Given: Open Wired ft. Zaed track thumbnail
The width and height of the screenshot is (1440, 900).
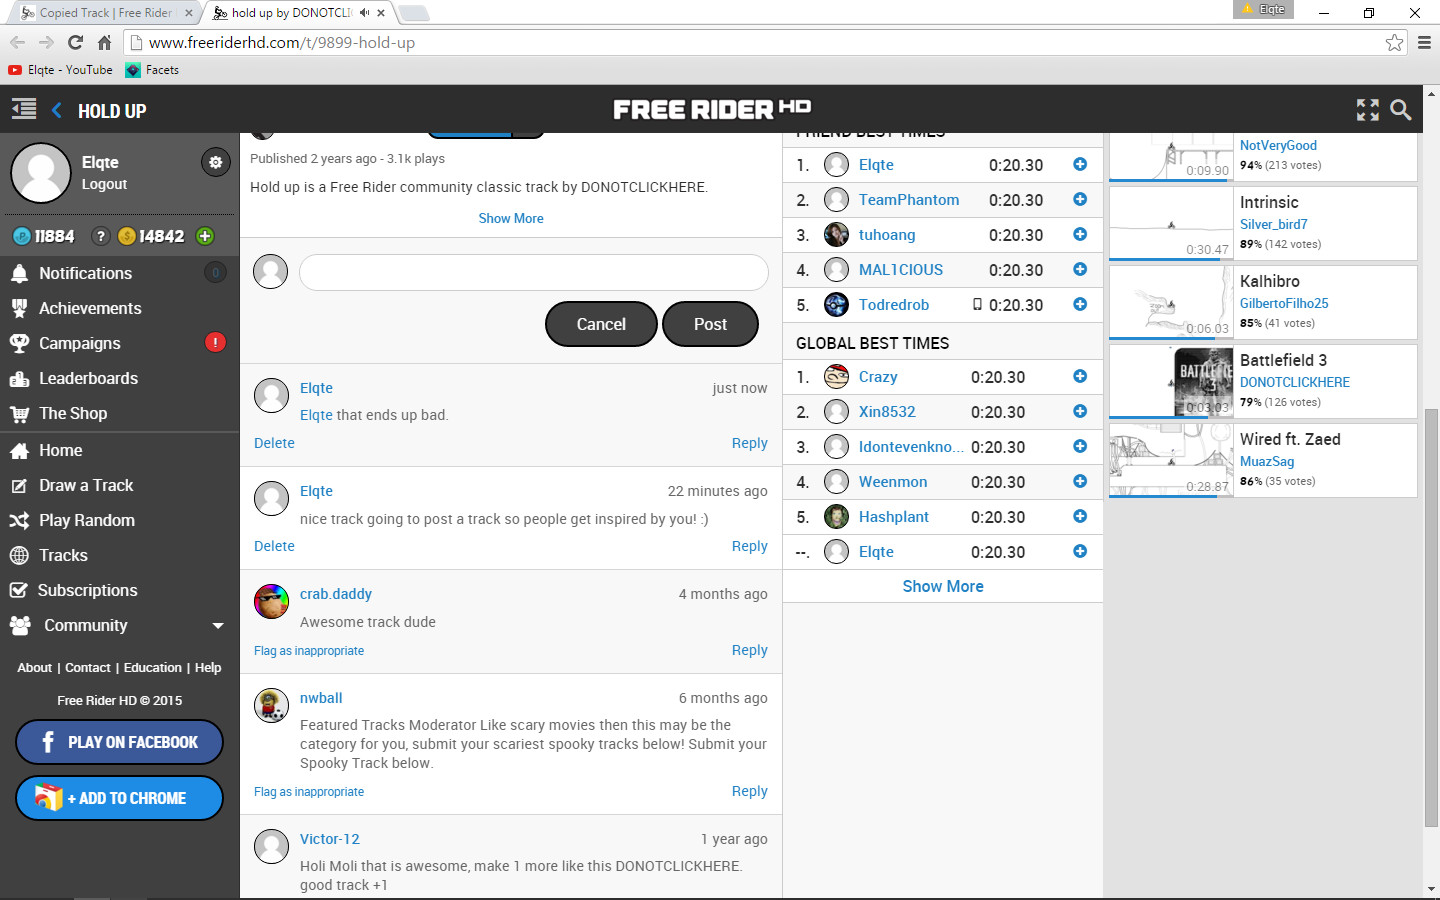Looking at the screenshot, I should point(1171,460).
